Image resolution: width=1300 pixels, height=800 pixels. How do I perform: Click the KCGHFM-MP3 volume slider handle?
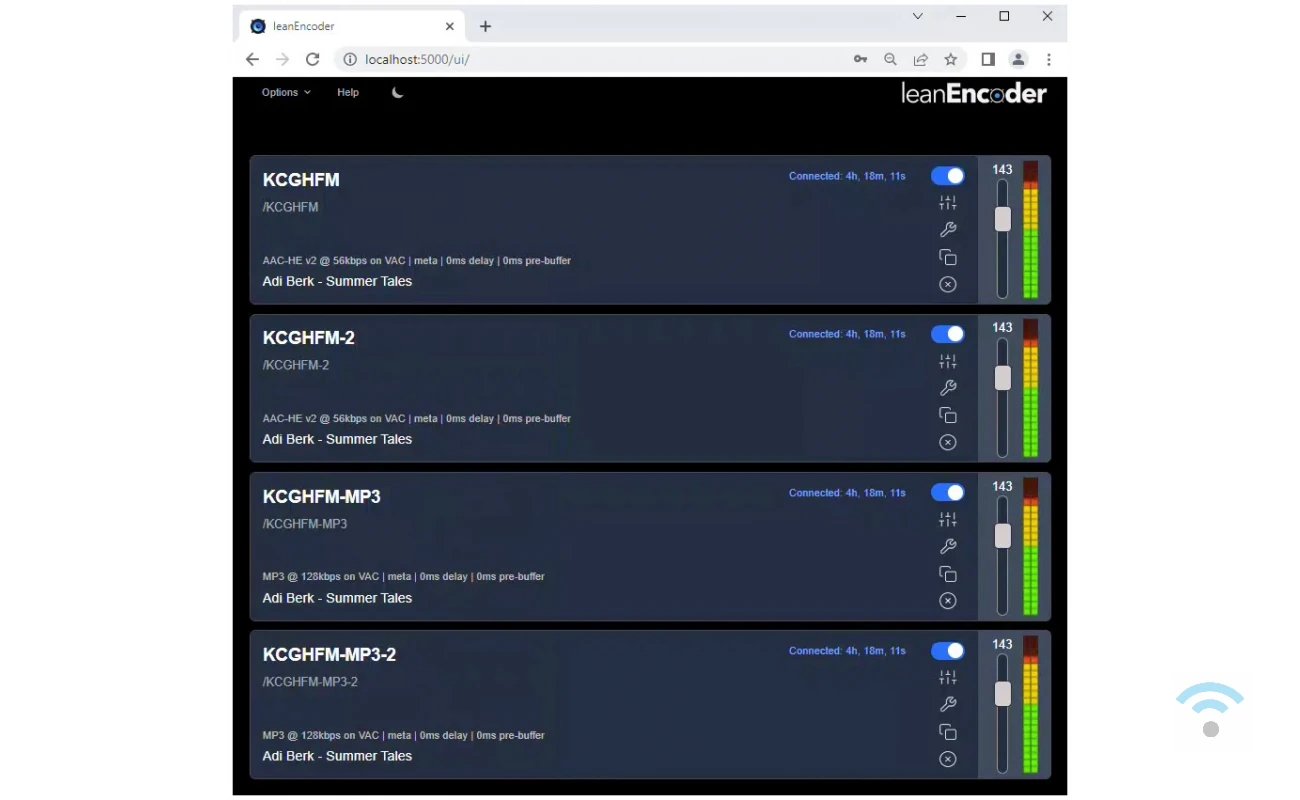[1002, 536]
